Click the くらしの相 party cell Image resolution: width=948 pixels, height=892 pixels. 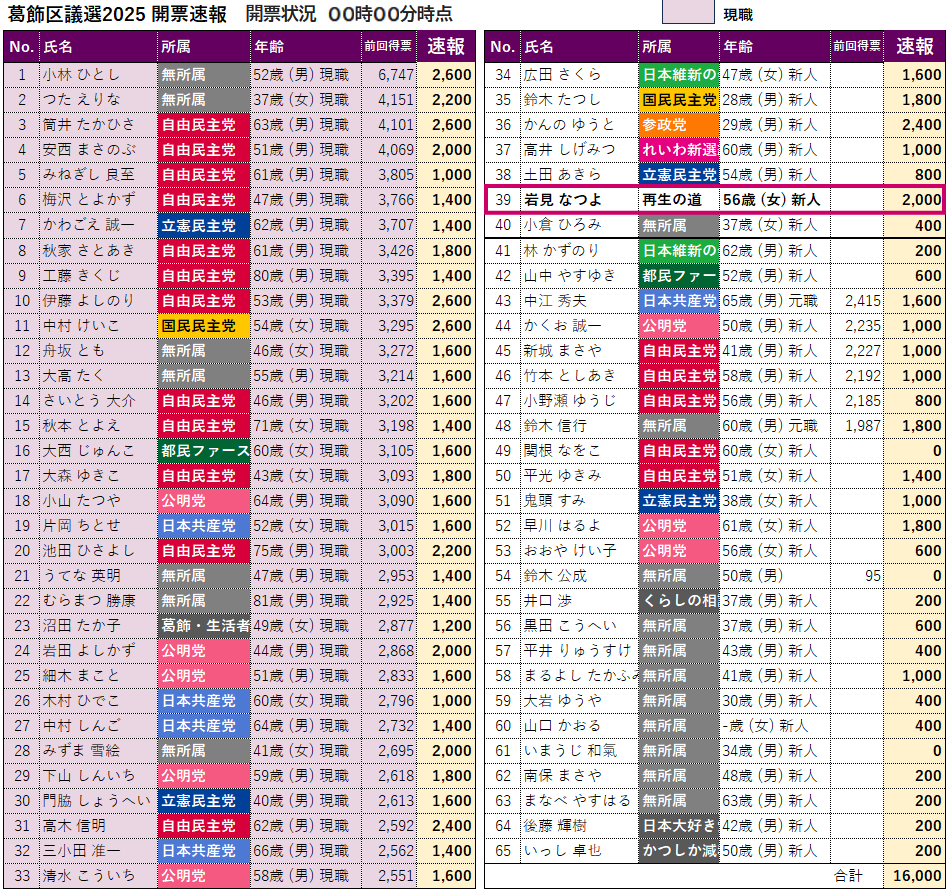678,600
